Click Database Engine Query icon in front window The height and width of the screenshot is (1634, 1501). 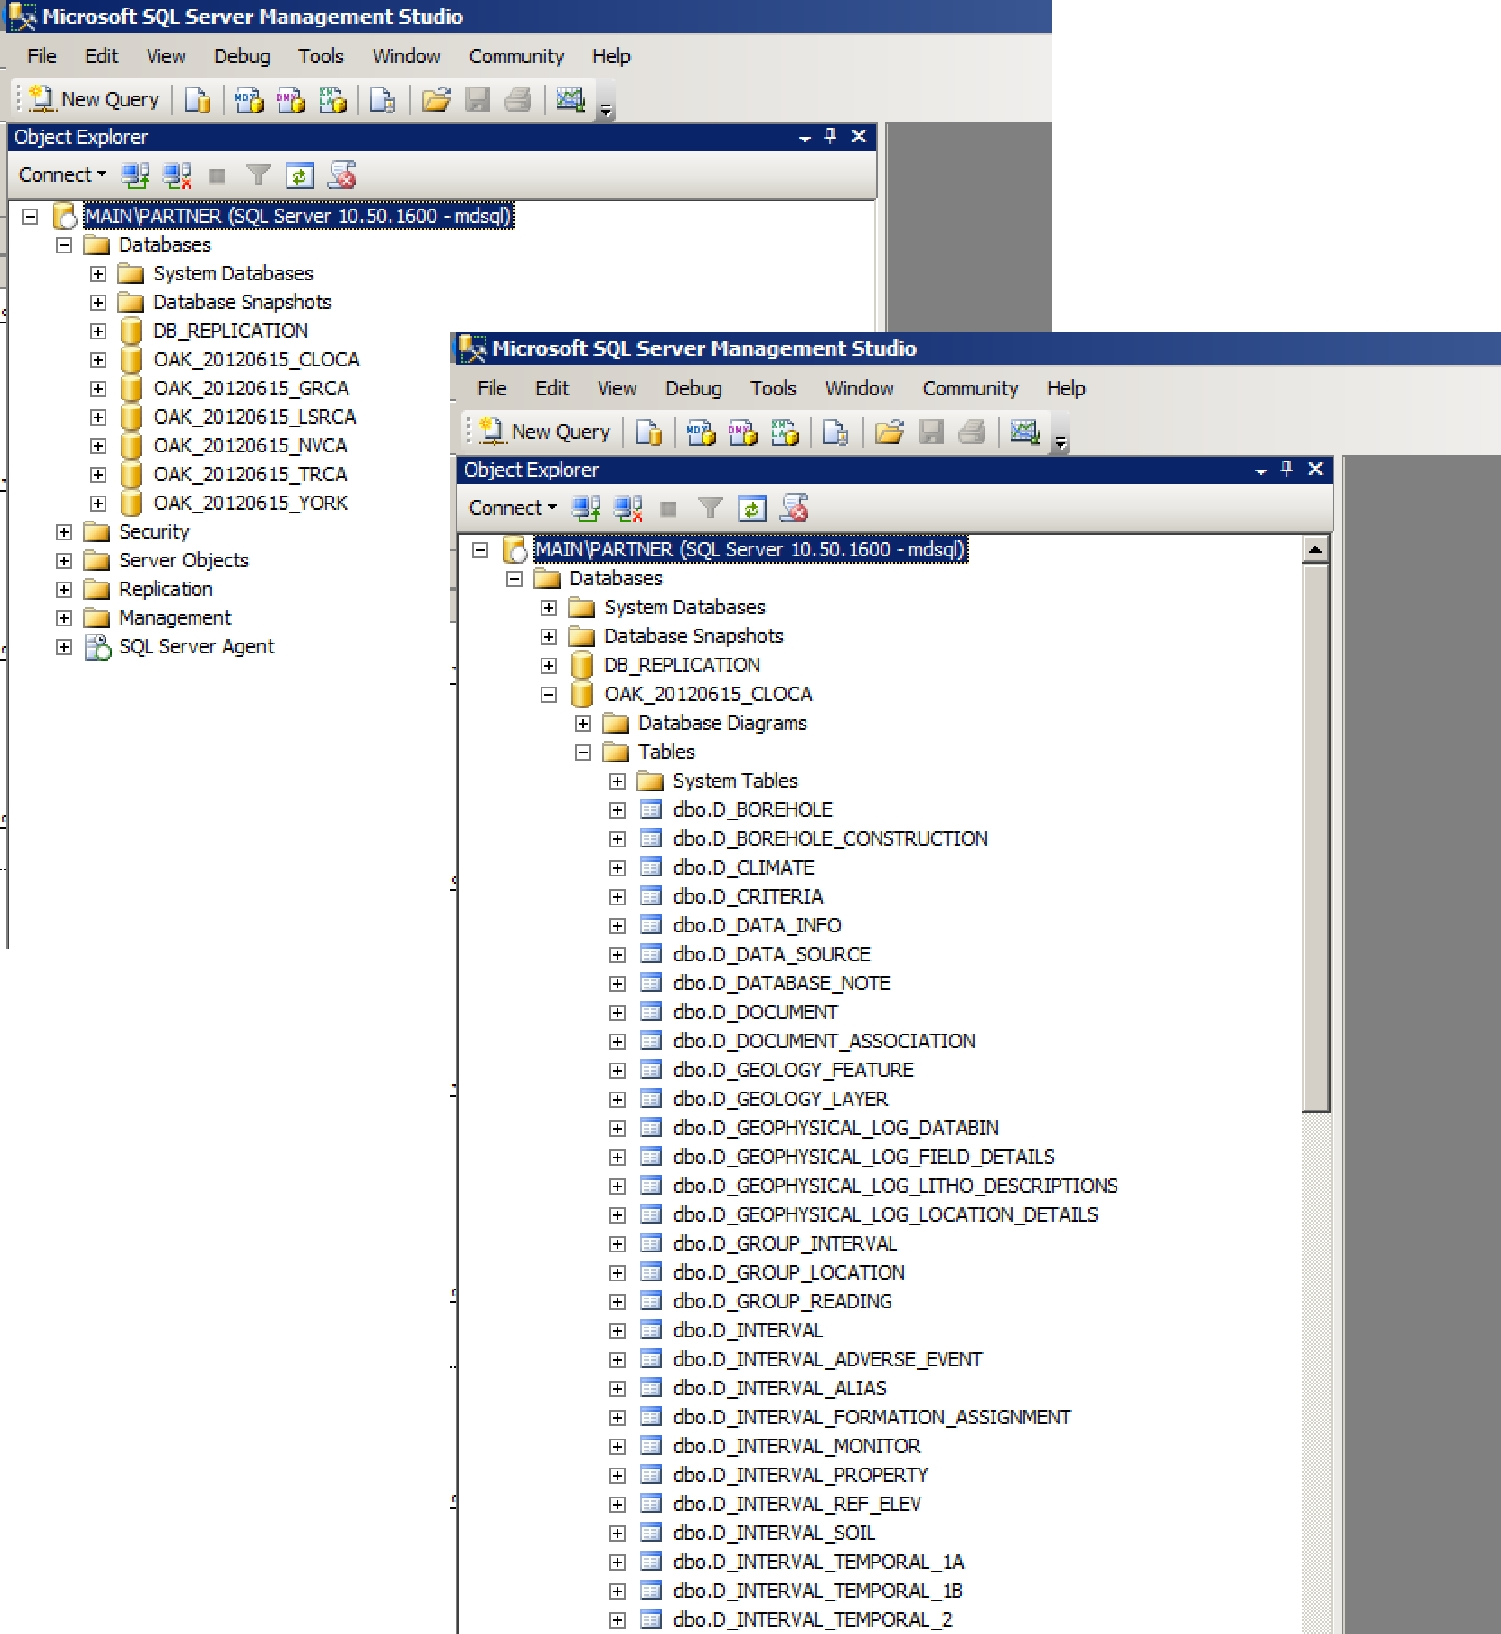point(649,431)
